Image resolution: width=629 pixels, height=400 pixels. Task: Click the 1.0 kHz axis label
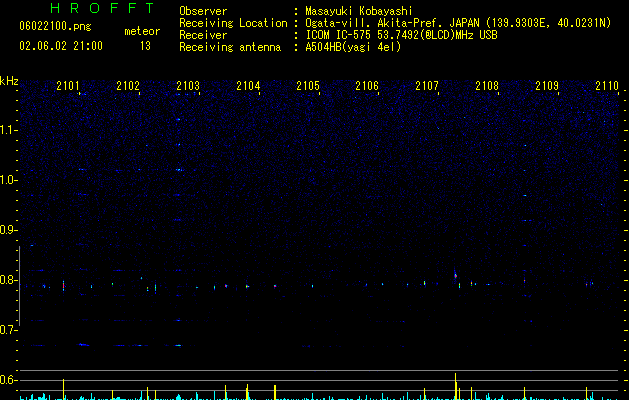coord(9,180)
